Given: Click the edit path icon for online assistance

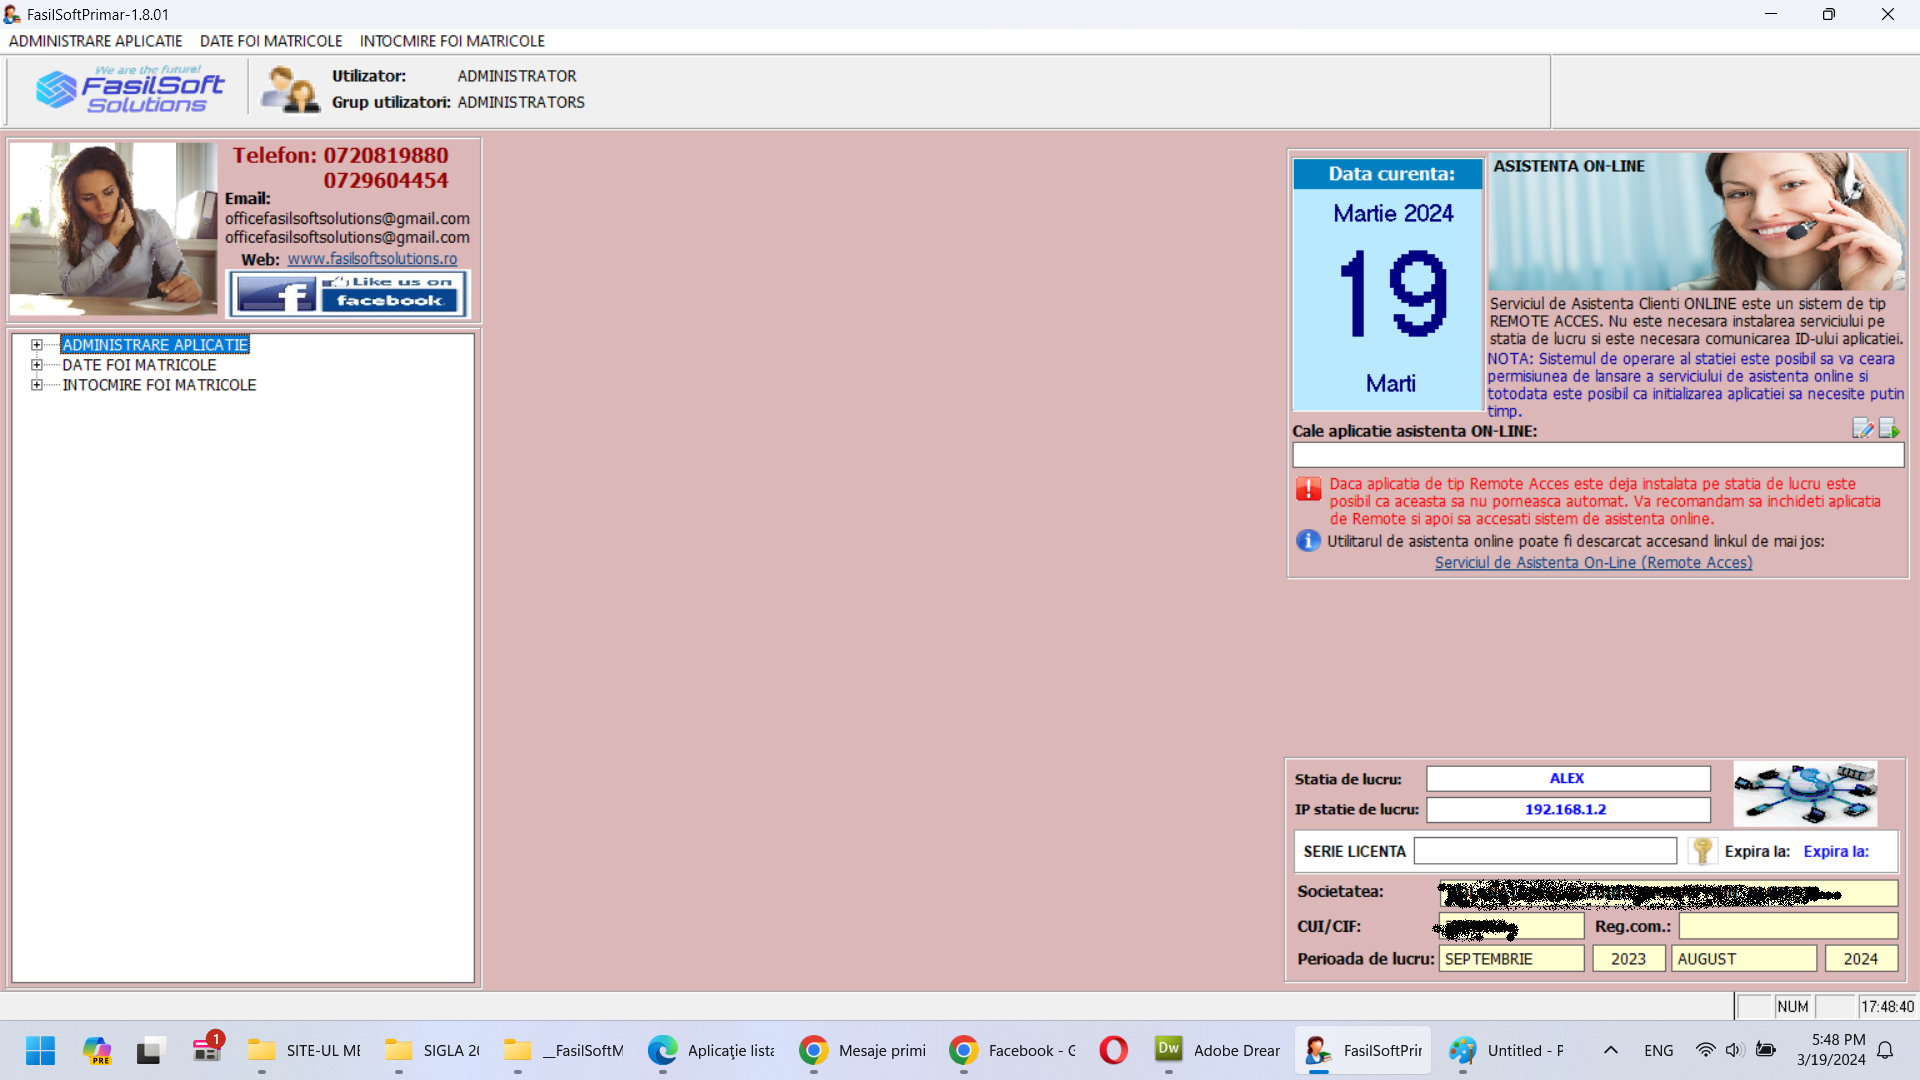Looking at the screenshot, I should [x=1862, y=429].
